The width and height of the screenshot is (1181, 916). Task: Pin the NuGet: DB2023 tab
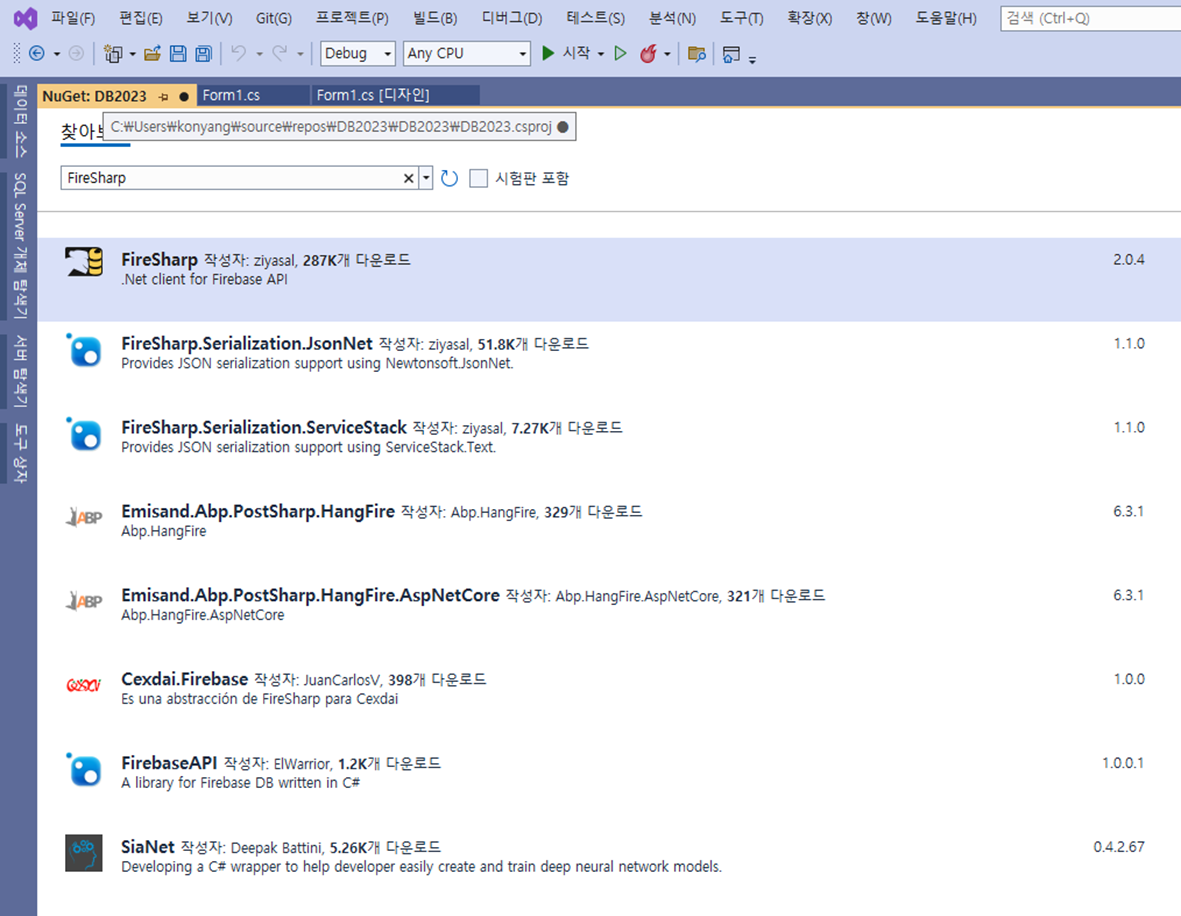click(164, 96)
